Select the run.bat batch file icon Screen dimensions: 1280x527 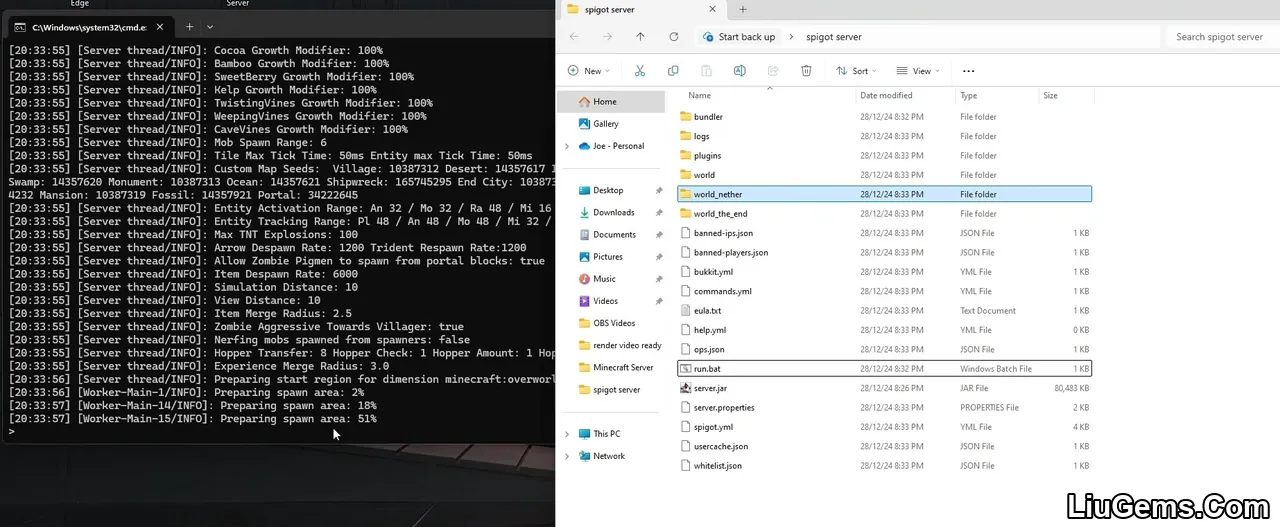click(x=685, y=369)
